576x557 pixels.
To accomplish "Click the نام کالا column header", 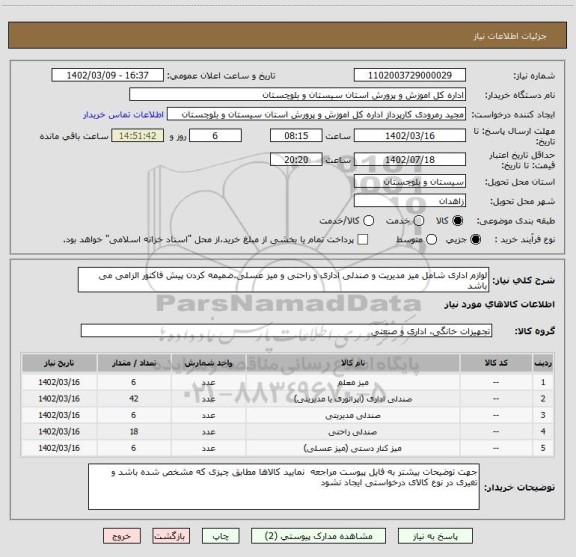I will [353, 363].
